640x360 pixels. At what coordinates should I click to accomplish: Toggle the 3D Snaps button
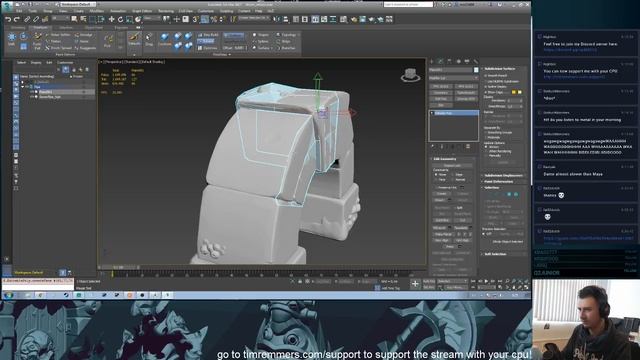click(195, 19)
